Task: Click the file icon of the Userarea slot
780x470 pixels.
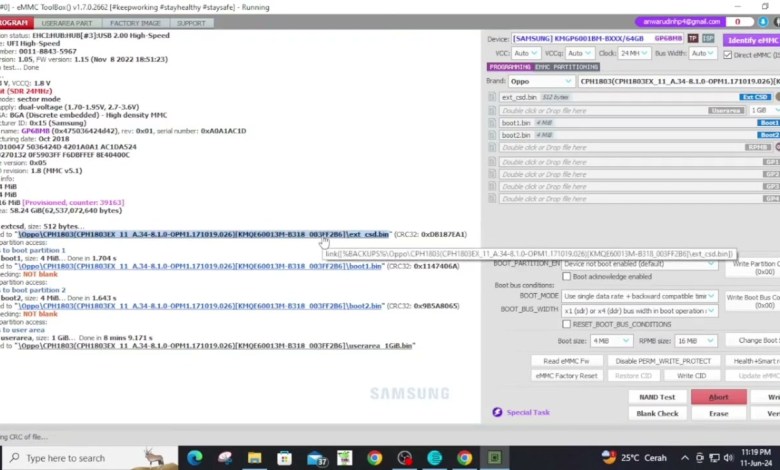Action: [492, 110]
